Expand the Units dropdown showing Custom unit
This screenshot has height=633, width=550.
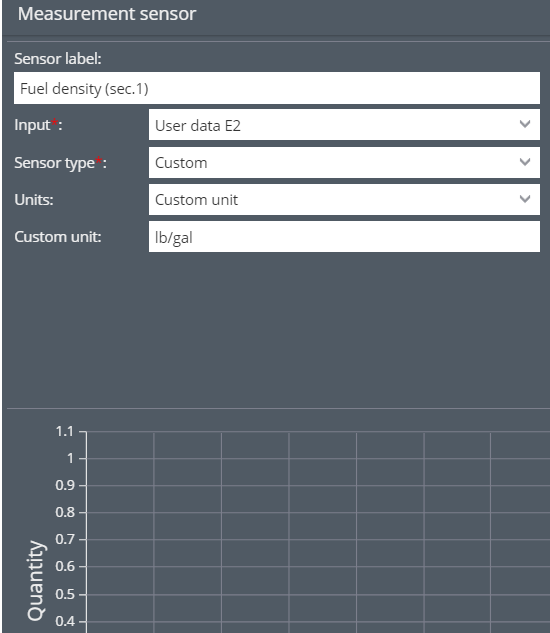(344, 199)
